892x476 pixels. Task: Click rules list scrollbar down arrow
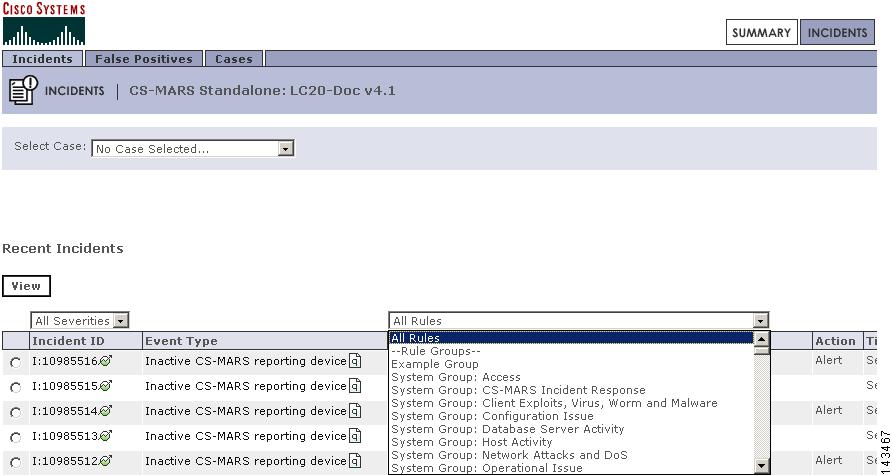tap(761, 467)
